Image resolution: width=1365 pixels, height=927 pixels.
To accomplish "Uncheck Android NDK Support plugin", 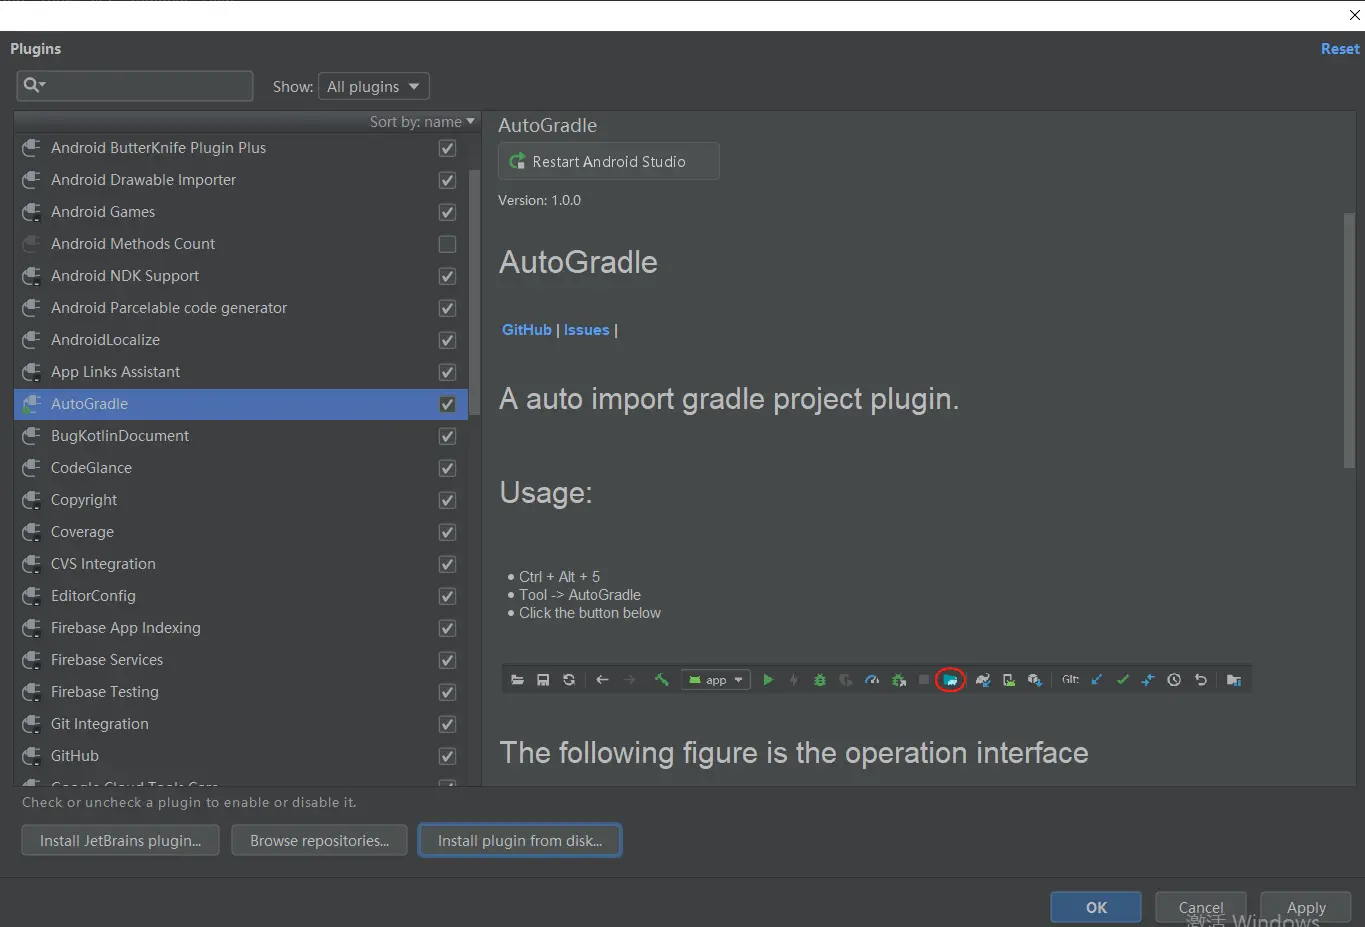I will (x=447, y=276).
